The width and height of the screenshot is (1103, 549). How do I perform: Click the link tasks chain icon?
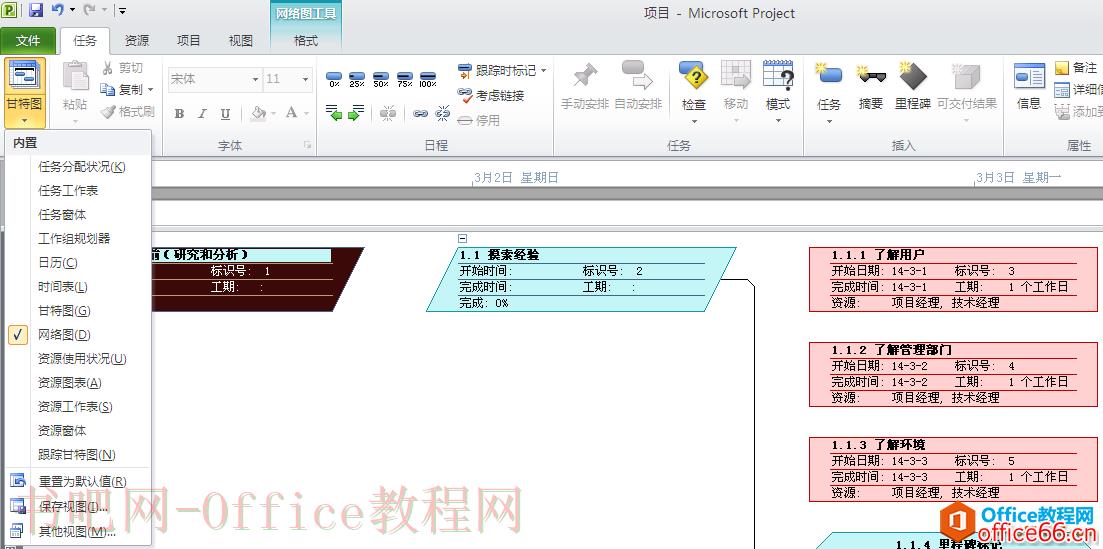point(420,113)
